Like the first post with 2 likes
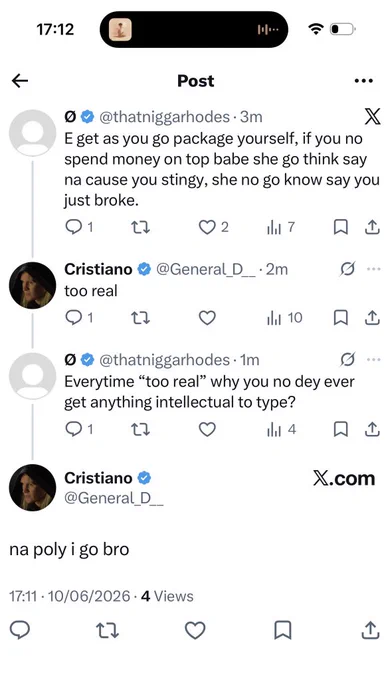392x680 pixels. (207, 227)
